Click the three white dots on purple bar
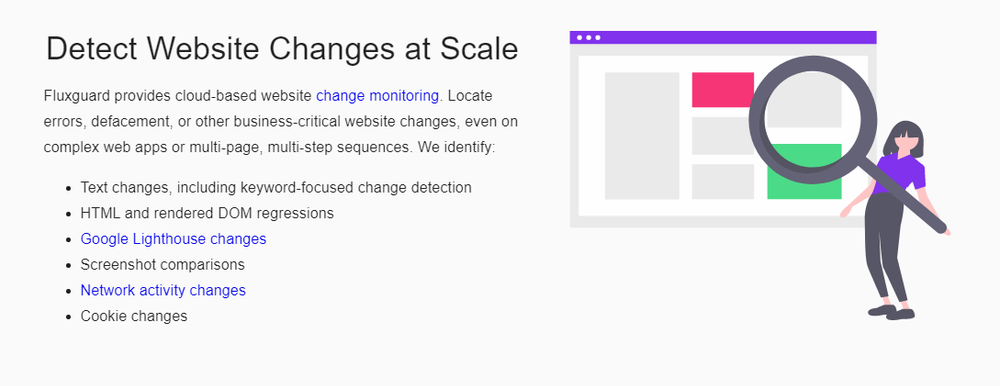 pyautogui.click(x=588, y=38)
